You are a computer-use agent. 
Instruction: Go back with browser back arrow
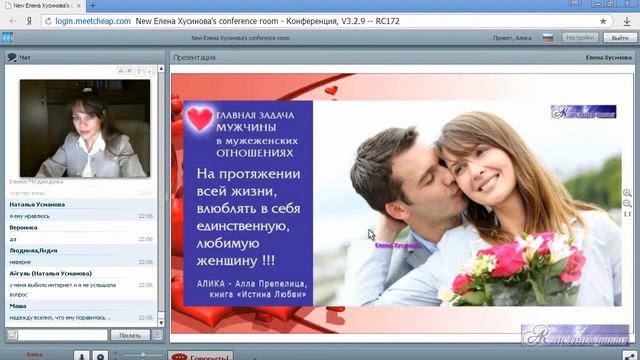pos(12,21)
